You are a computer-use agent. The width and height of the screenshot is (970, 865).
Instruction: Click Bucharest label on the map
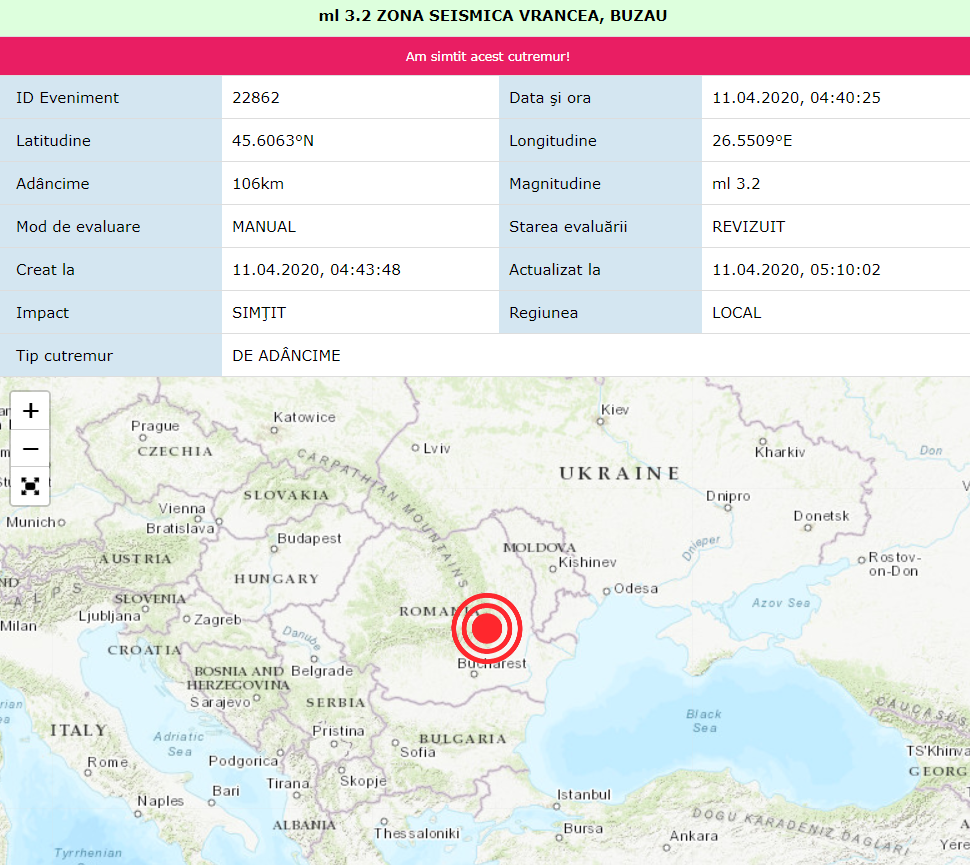491,663
